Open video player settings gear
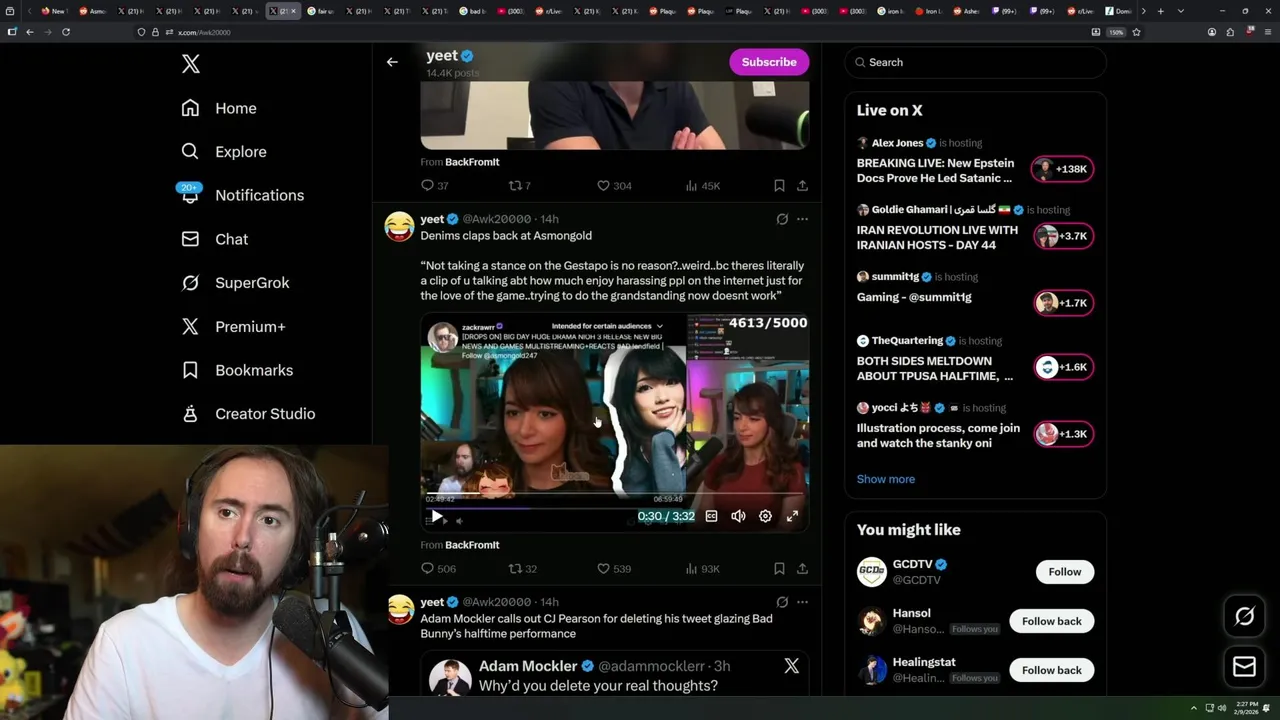The height and width of the screenshot is (720, 1280). (765, 516)
